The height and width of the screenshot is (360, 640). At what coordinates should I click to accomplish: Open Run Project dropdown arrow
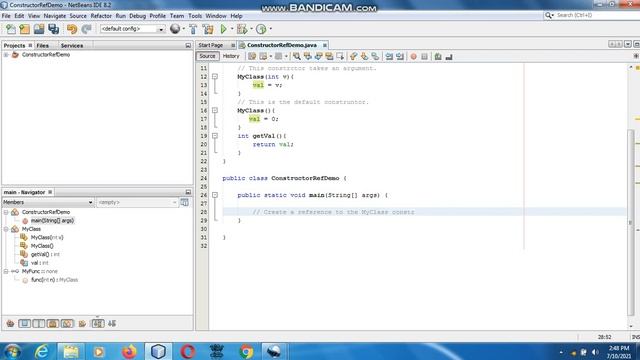[x=231, y=29]
